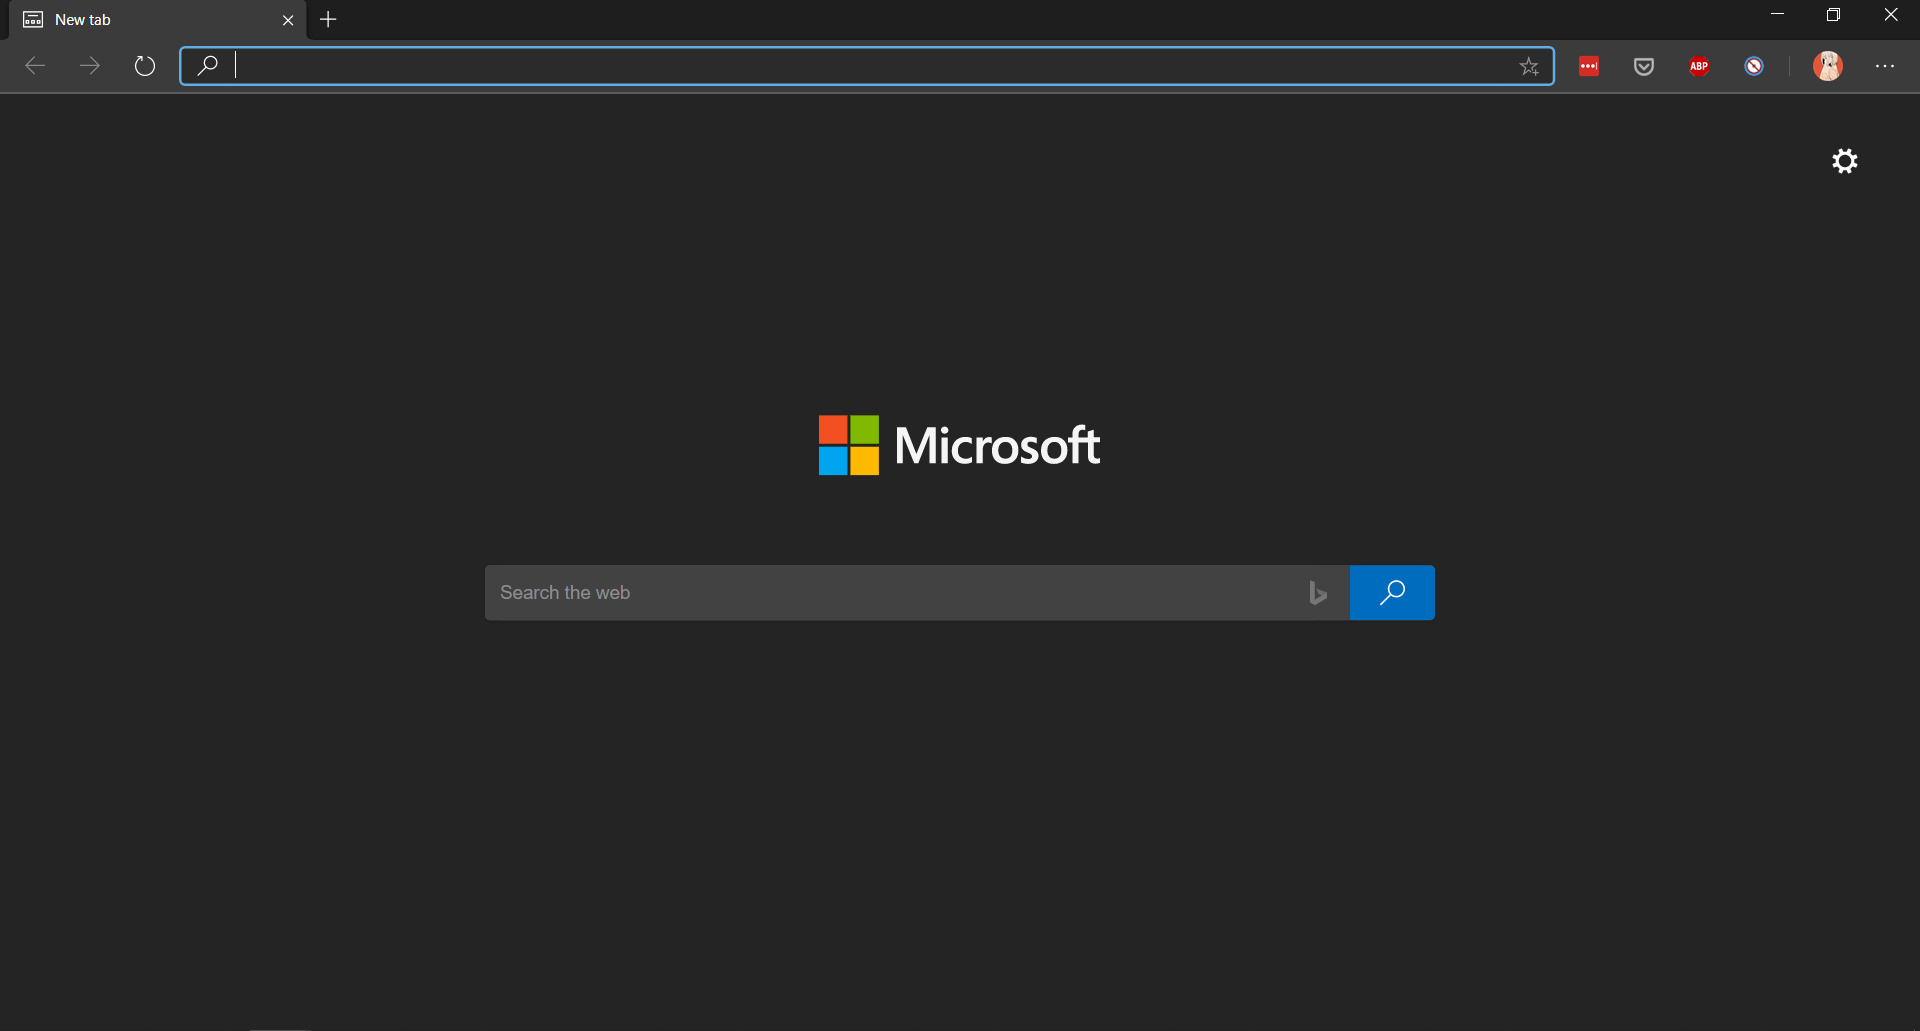
Task: Restore down the browser window
Action: point(1833,15)
